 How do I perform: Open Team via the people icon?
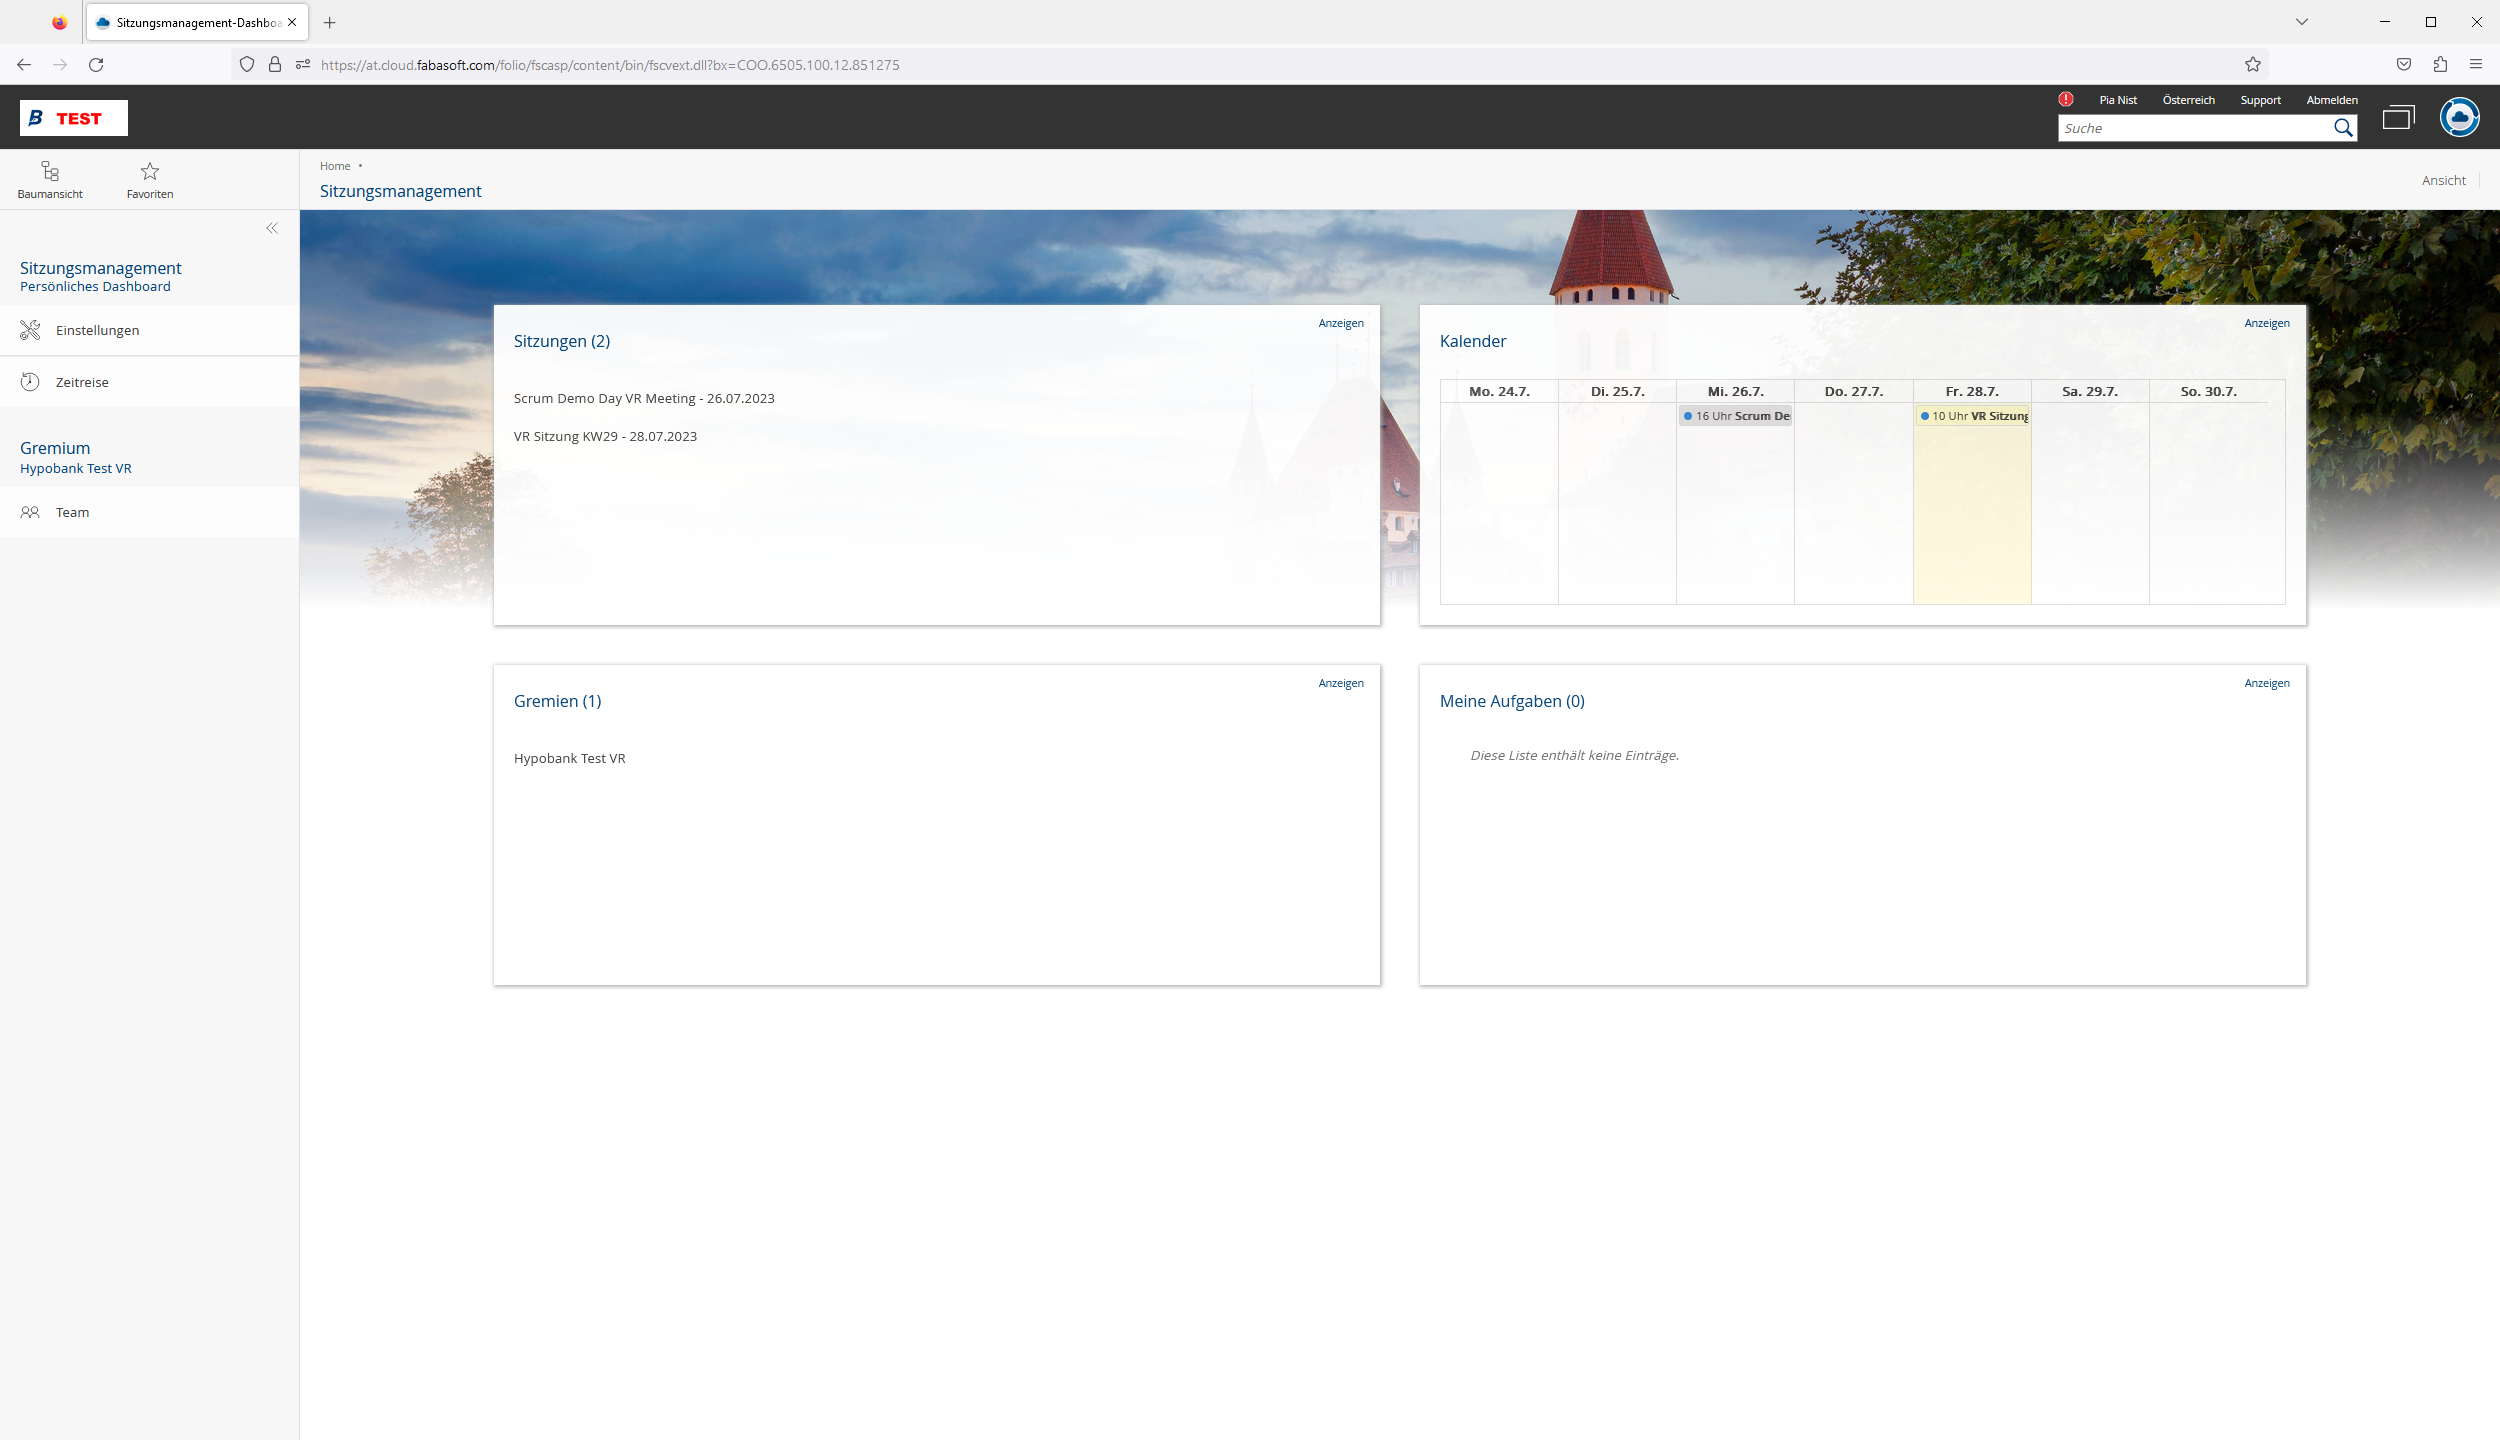(x=29, y=512)
